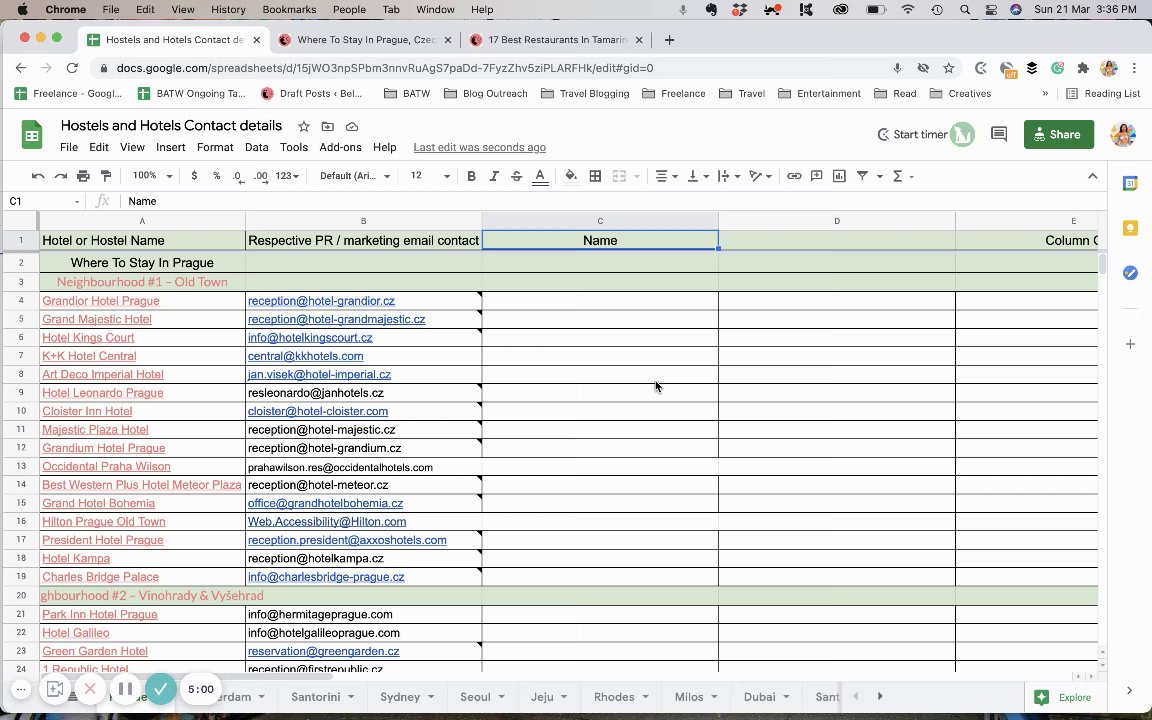
Task: Get add-ons plus icon in sidebar
Action: (1130, 344)
